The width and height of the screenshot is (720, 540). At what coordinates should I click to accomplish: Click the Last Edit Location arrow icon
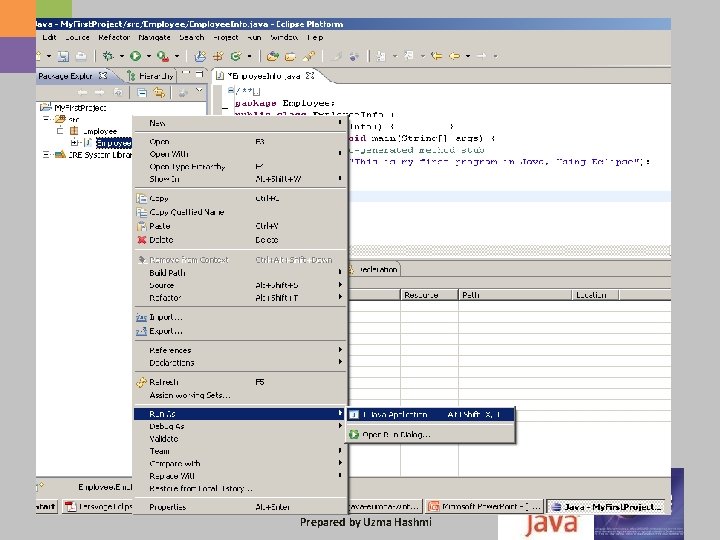click(x=437, y=56)
